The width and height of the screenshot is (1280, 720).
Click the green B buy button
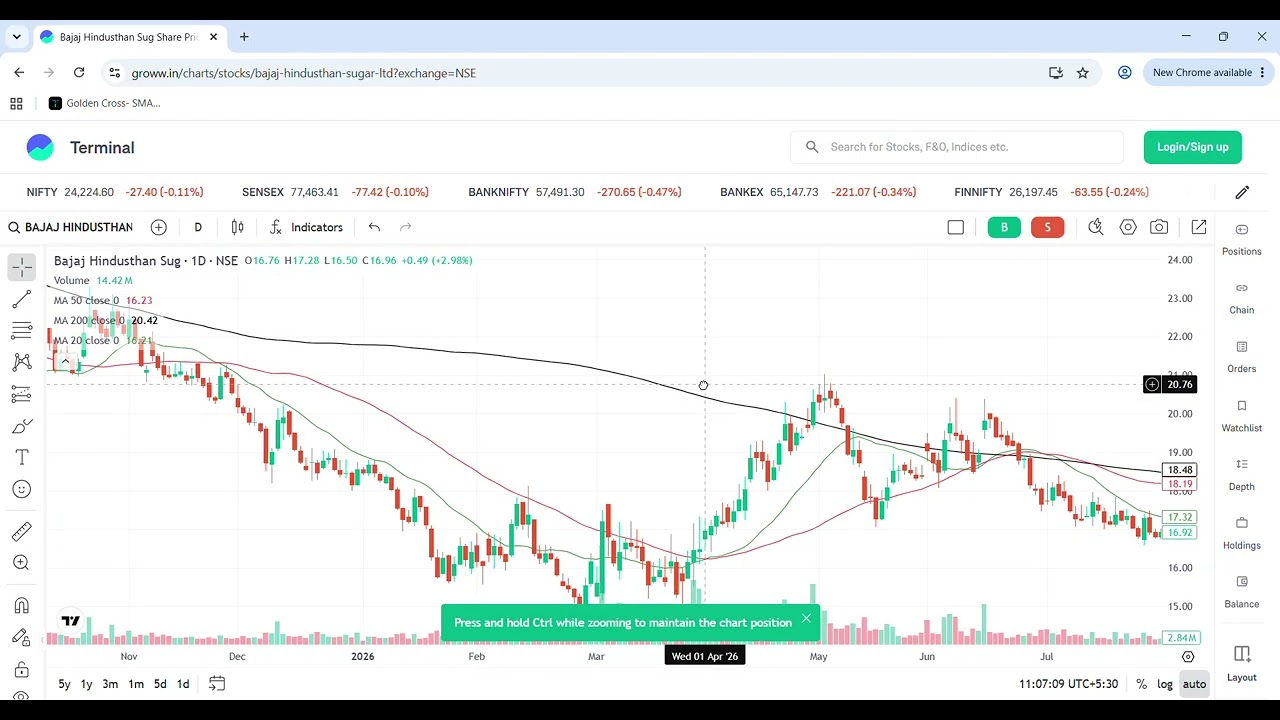[1004, 227]
